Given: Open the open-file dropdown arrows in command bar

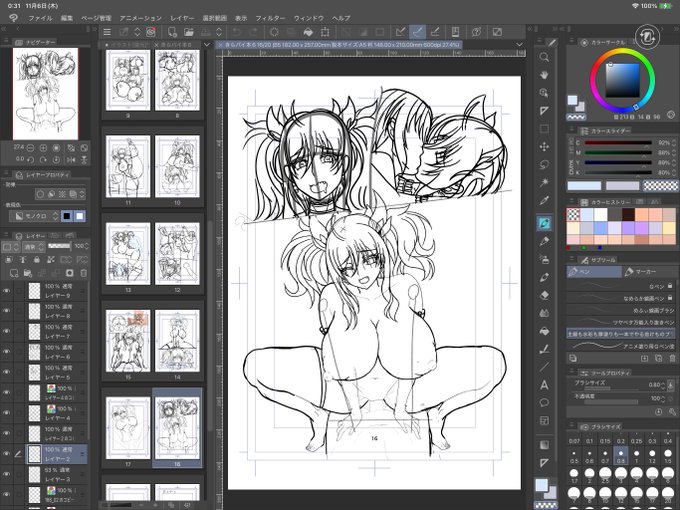Looking at the screenshot, I should tap(219, 32).
